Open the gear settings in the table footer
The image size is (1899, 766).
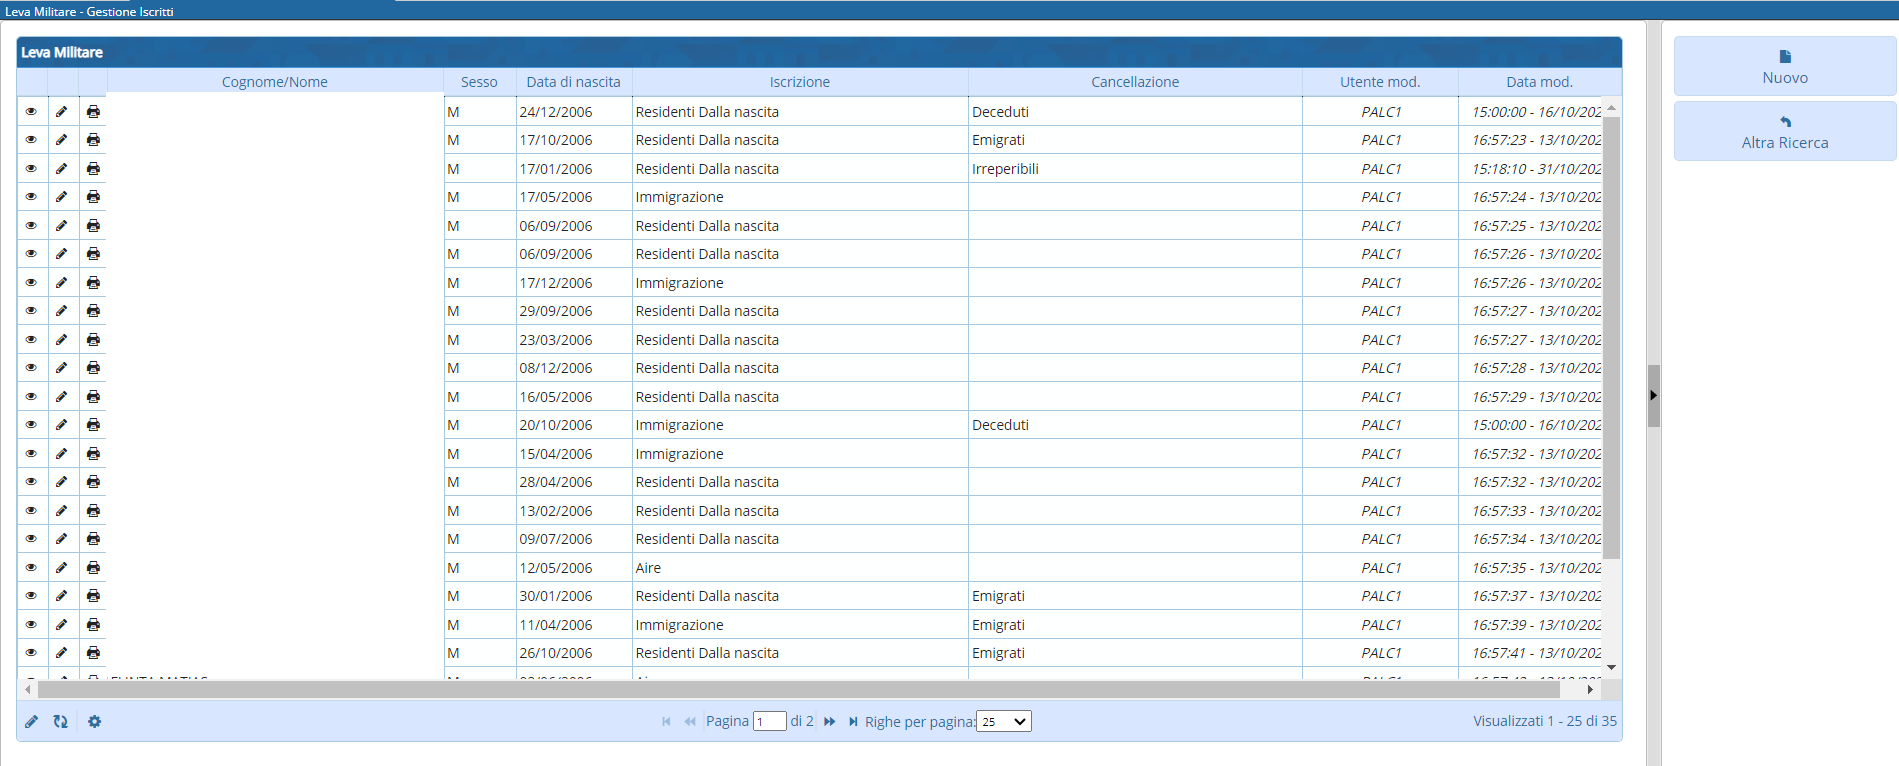pos(95,721)
